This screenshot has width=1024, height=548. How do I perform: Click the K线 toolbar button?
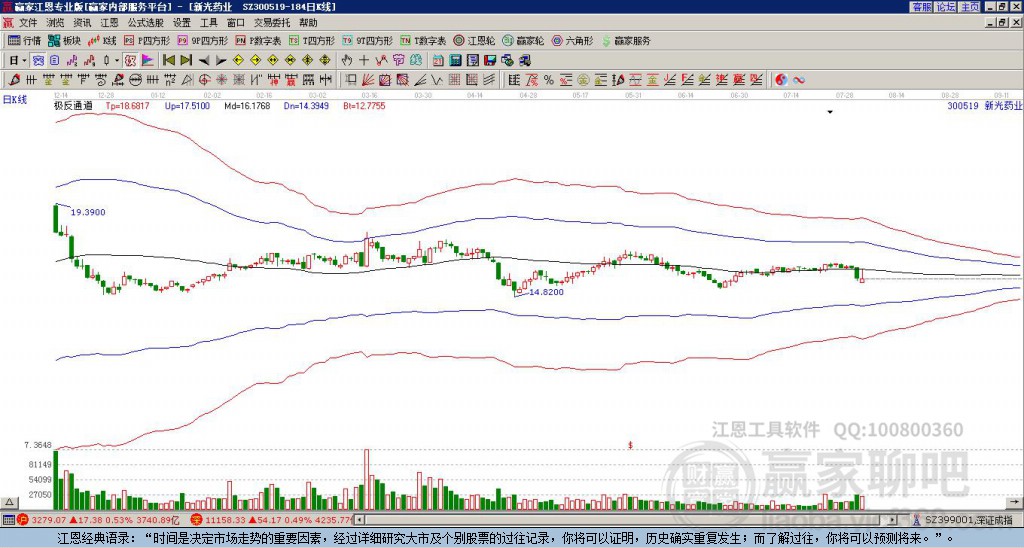[102, 40]
